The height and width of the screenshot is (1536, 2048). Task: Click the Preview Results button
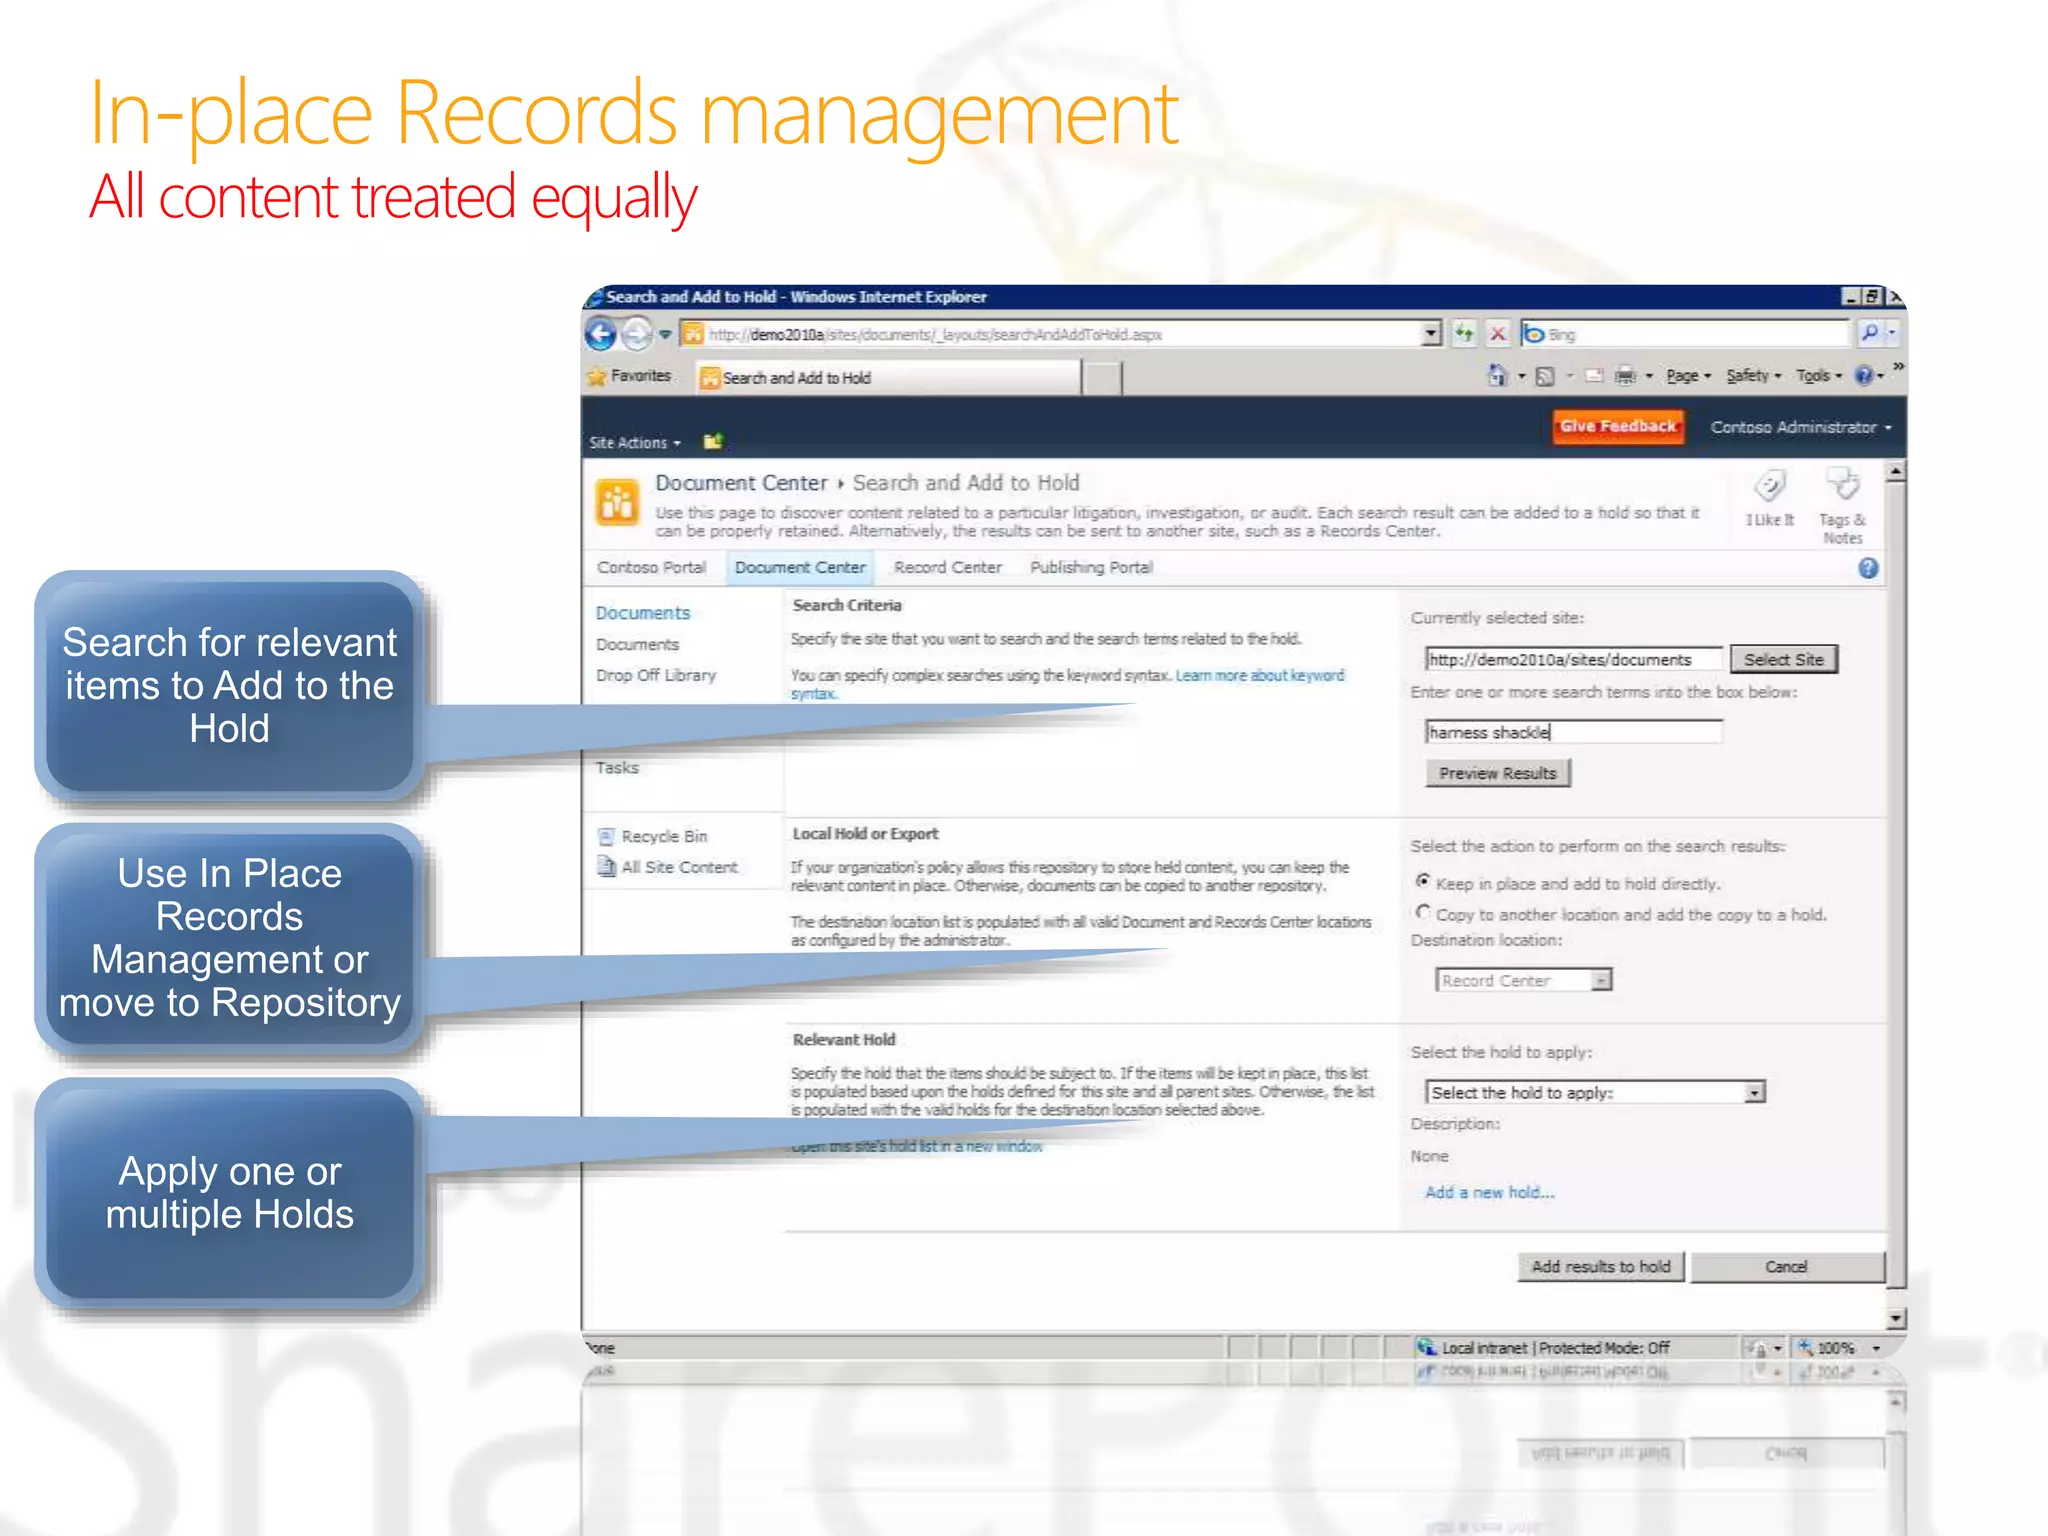1497,773
